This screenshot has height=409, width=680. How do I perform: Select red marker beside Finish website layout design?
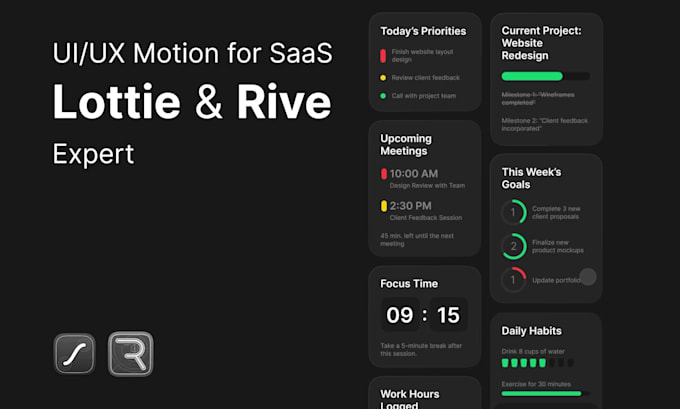pos(383,56)
